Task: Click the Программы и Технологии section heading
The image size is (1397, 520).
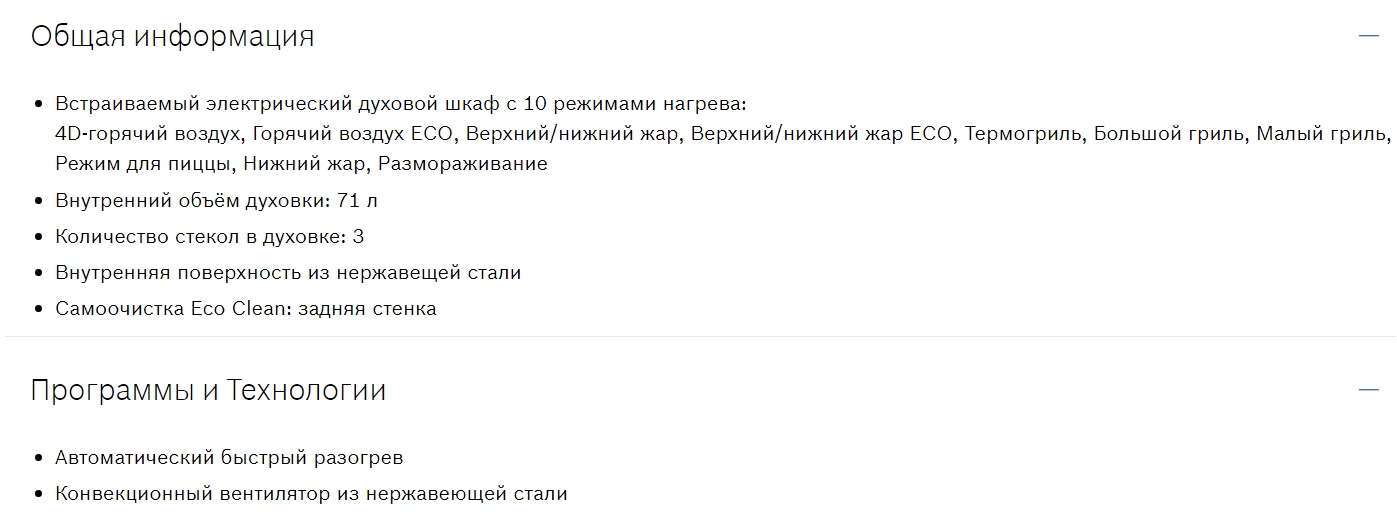Action: pyautogui.click(x=208, y=390)
